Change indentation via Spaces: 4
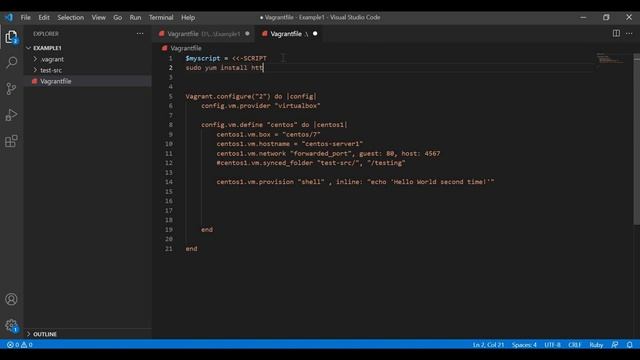The image size is (640, 360). (x=524, y=345)
